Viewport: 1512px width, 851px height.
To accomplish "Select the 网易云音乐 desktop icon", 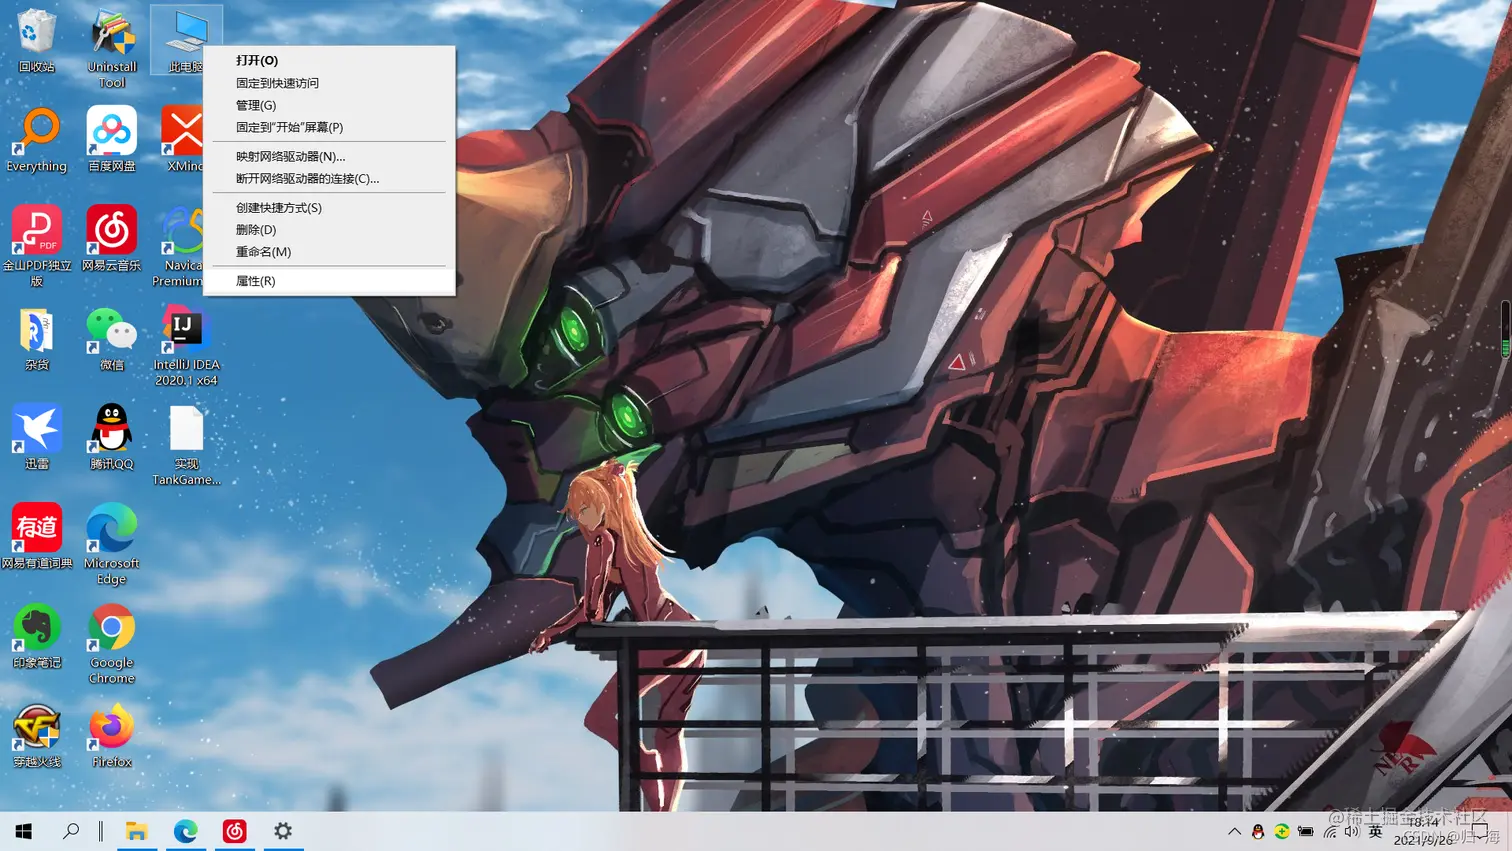I will pyautogui.click(x=112, y=239).
